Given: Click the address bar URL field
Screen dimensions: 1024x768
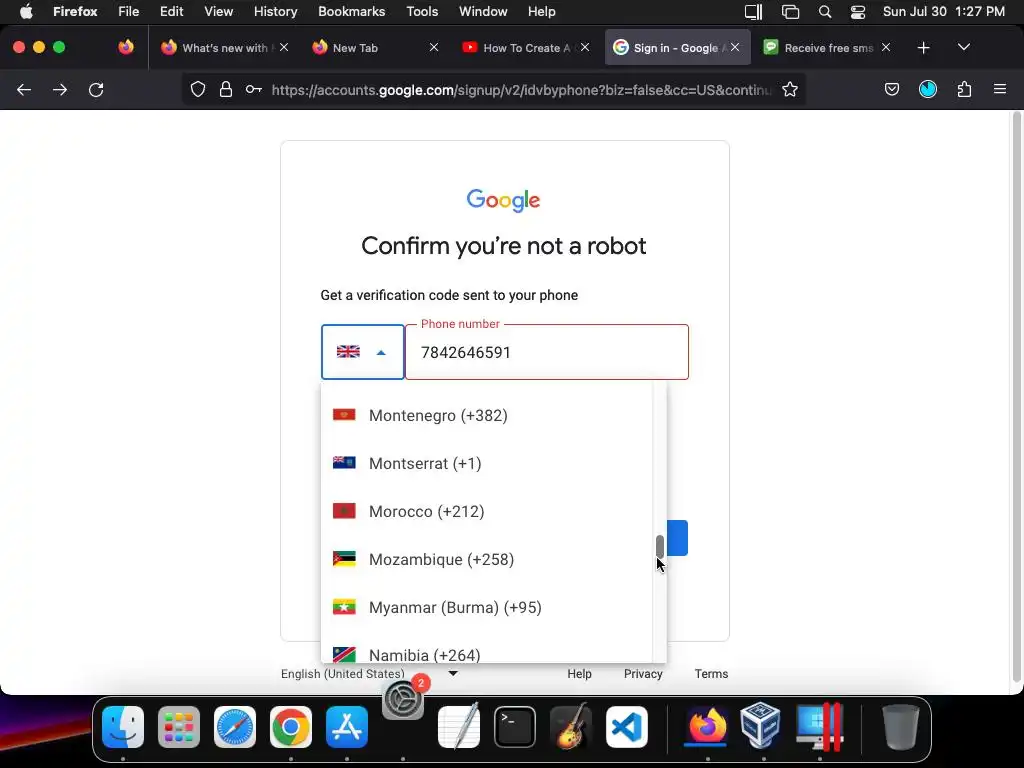Looking at the screenshot, I should point(520,89).
